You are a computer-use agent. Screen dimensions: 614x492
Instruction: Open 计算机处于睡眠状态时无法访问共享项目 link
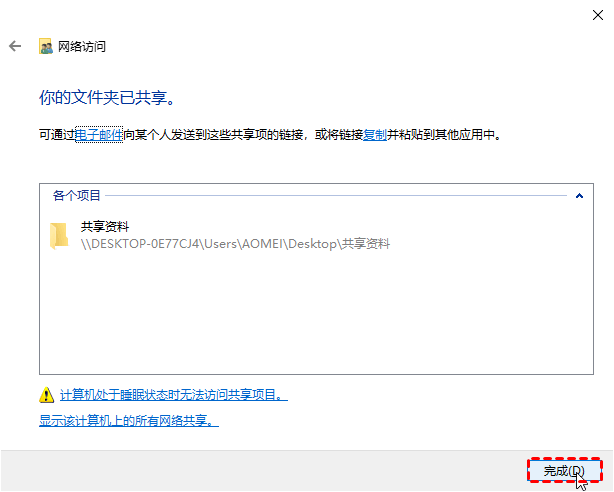174,395
